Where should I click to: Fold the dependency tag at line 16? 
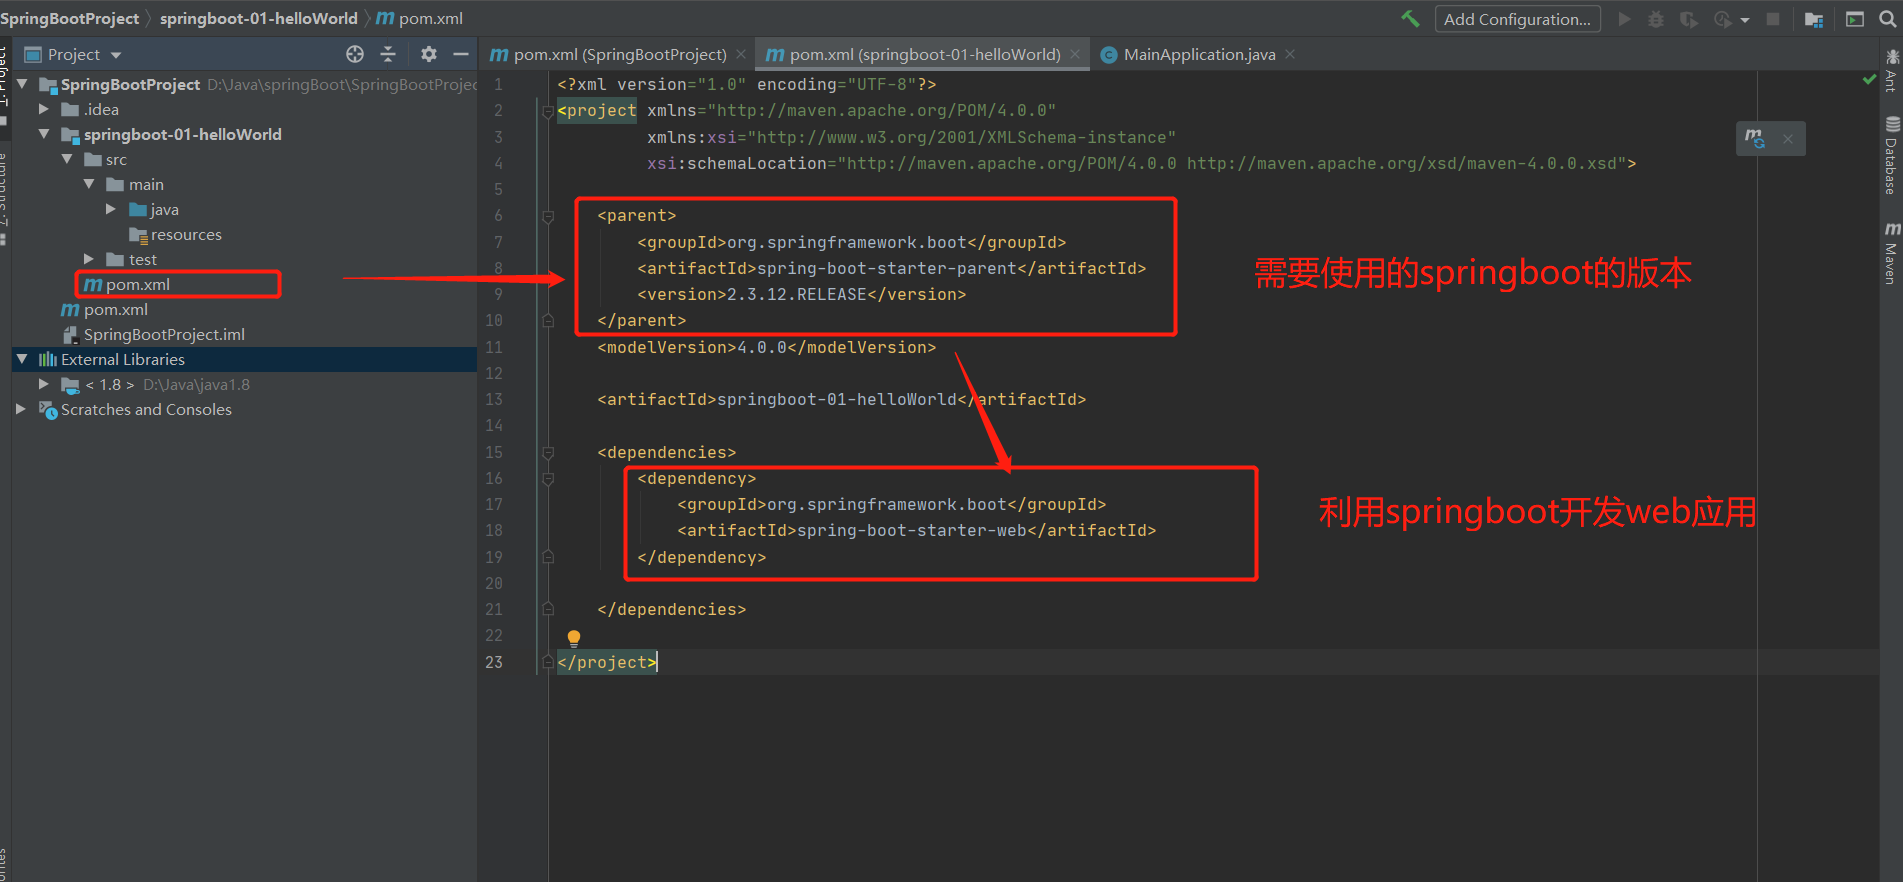pyautogui.click(x=548, y=479)
